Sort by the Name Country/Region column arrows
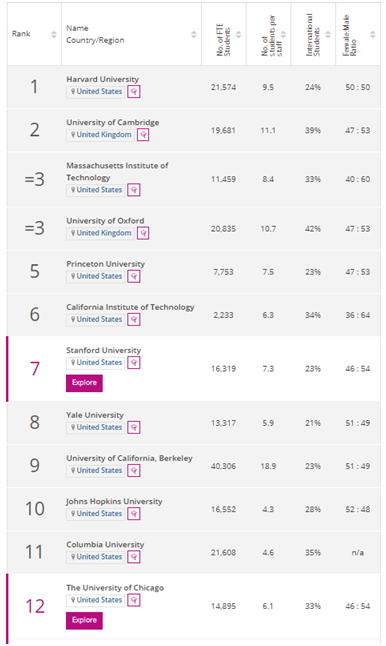This screenshot has width=386, height=646. coord(194,35)
